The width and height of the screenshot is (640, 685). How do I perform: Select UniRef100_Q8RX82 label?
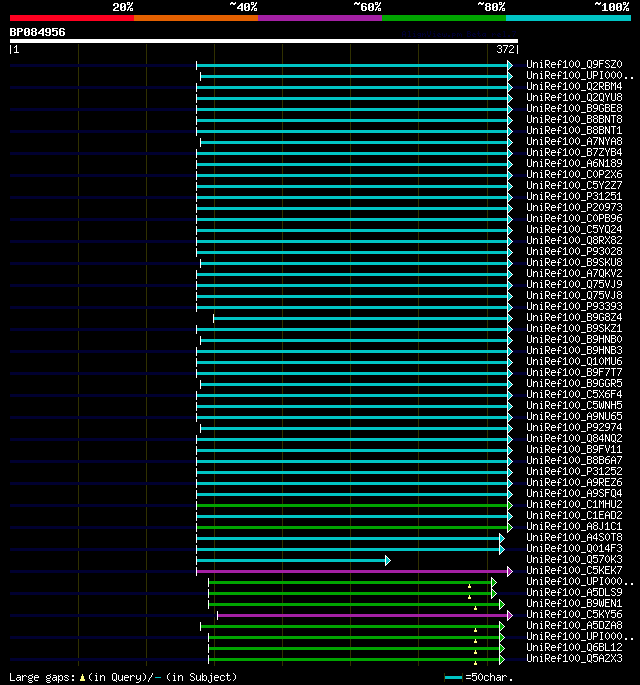coord(574,240)
